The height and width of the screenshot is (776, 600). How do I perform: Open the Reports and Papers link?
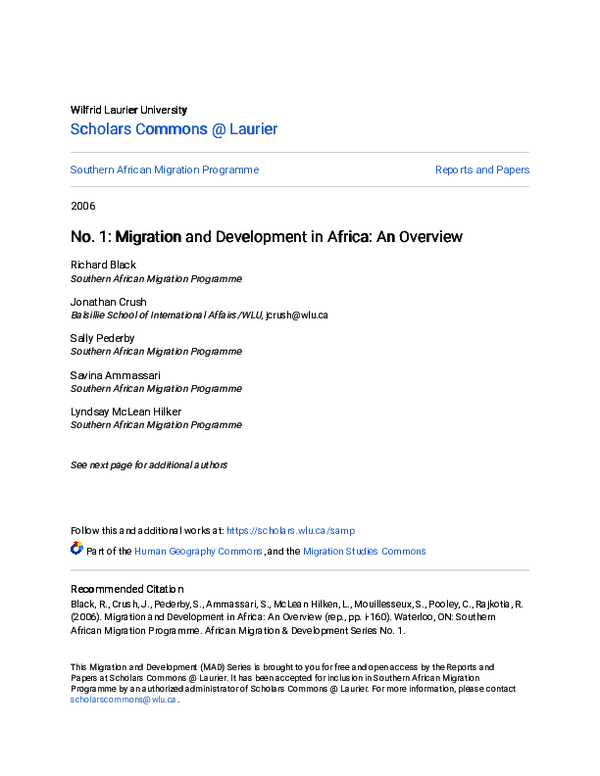(482, 170)
